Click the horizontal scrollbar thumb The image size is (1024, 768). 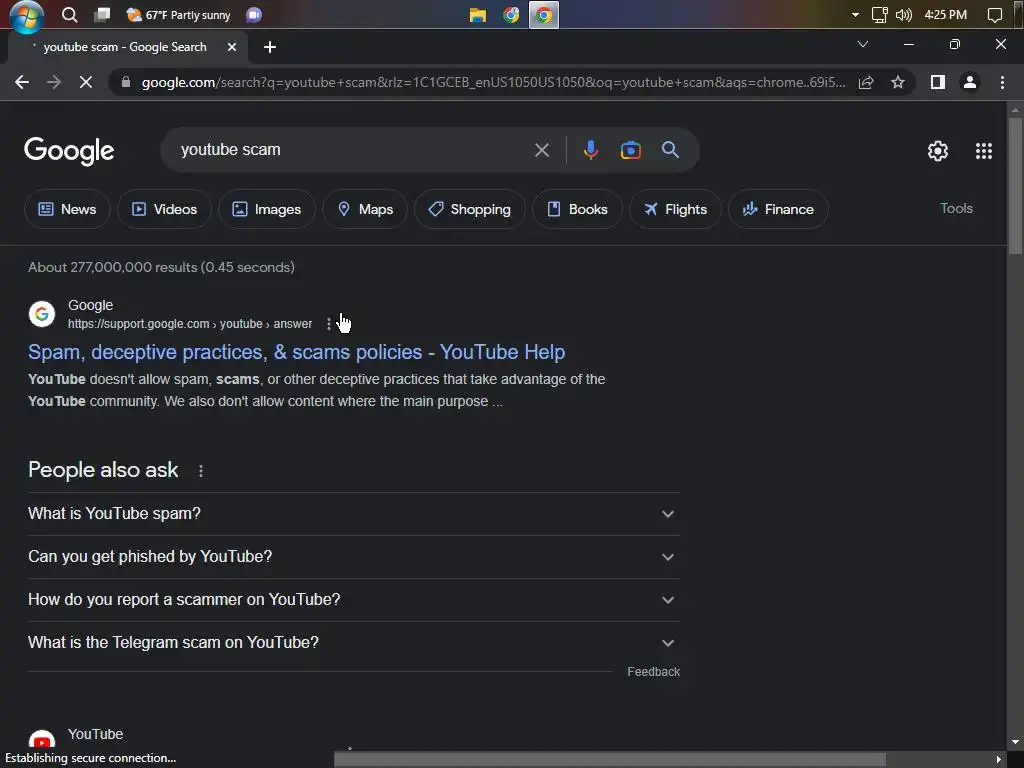tap(610, 760)
